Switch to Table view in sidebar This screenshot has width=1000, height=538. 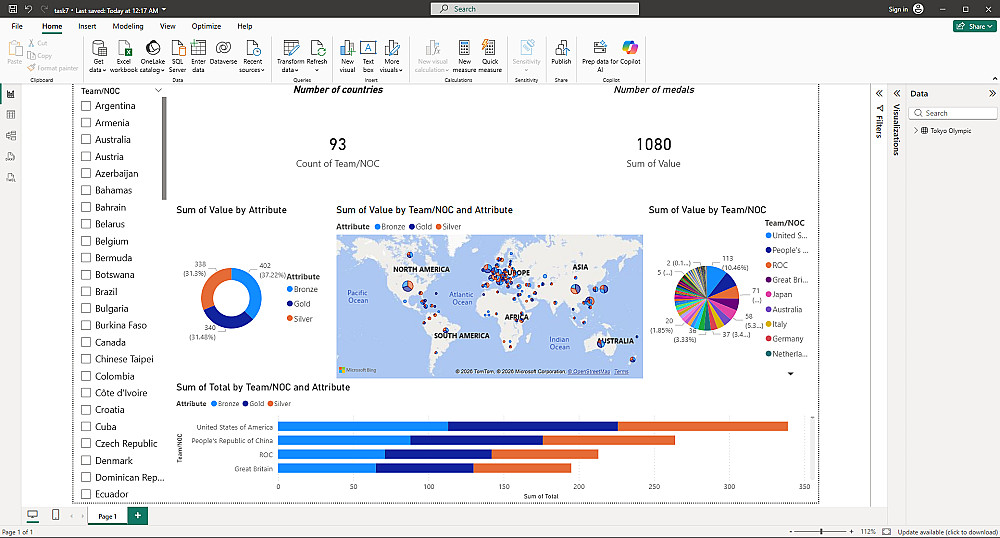click(x=10, y=115)
